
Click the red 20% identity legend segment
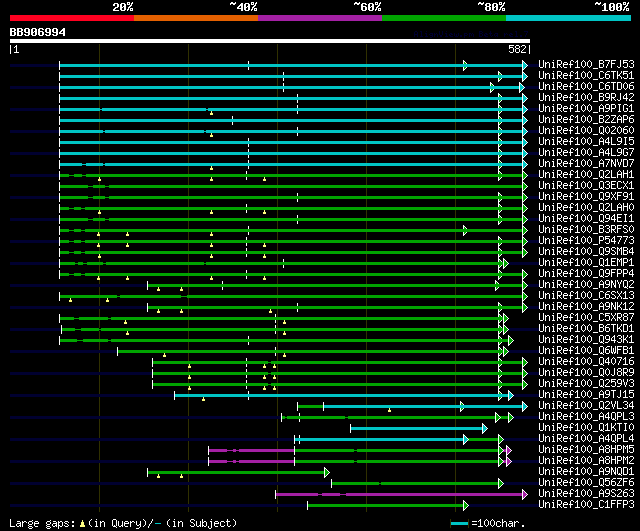(x=72, y=18)
